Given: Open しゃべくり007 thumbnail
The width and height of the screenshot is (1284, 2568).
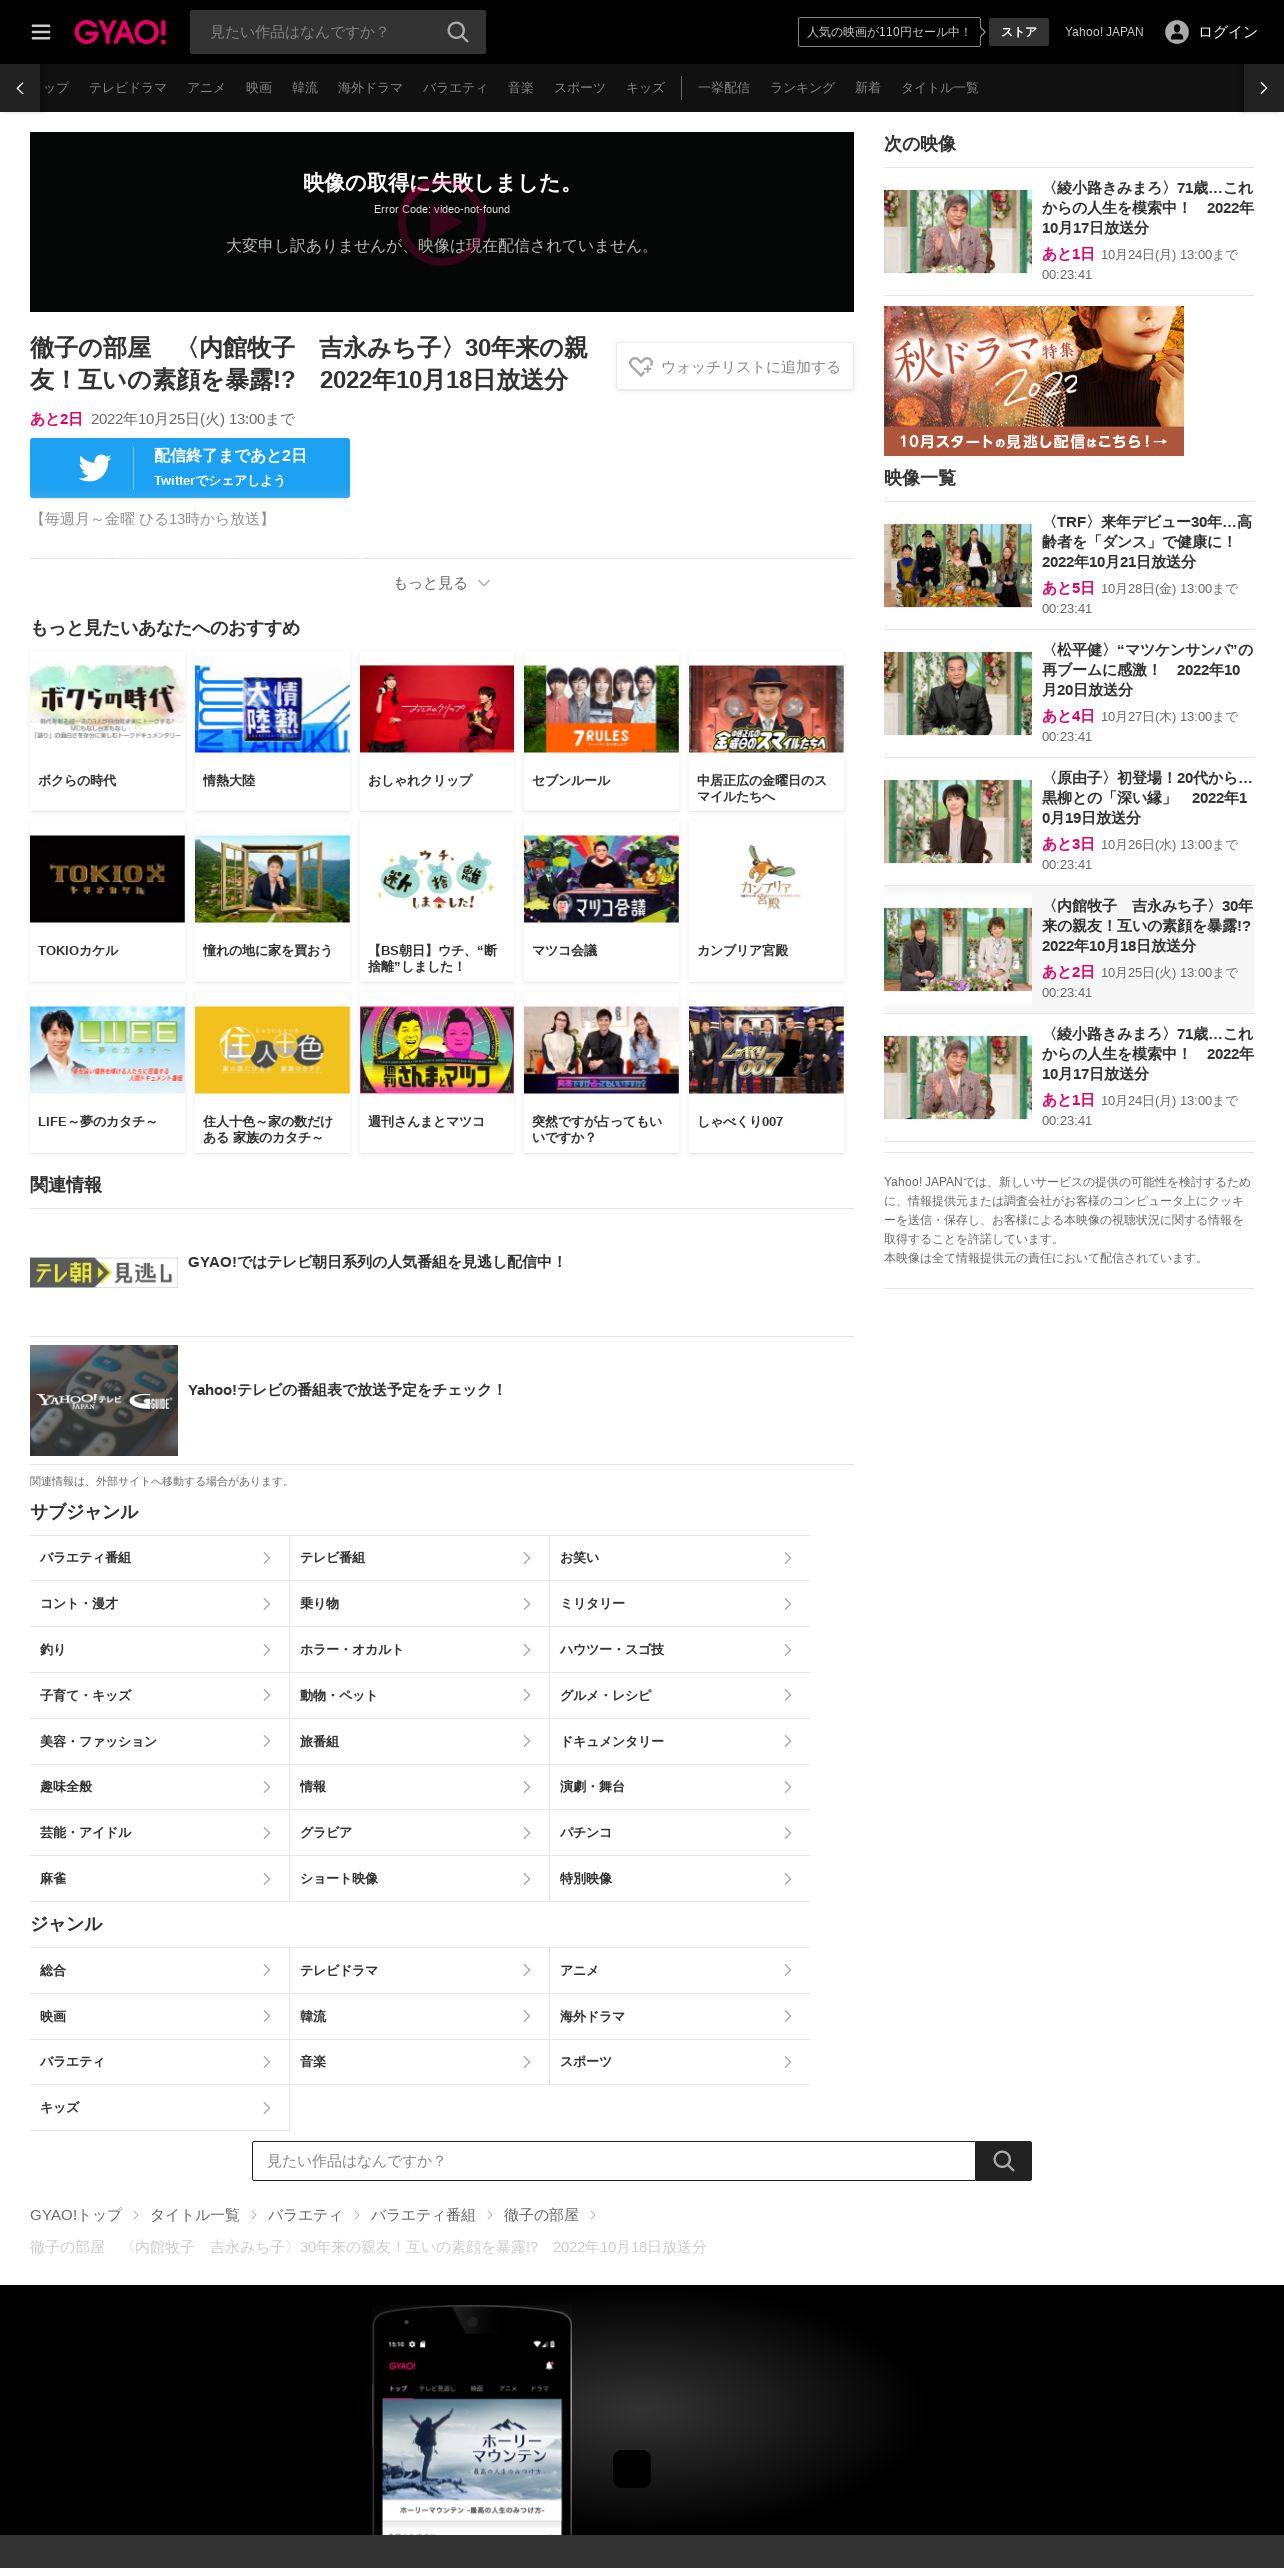Looking at the screenshot, I should tap(766, 1050).
